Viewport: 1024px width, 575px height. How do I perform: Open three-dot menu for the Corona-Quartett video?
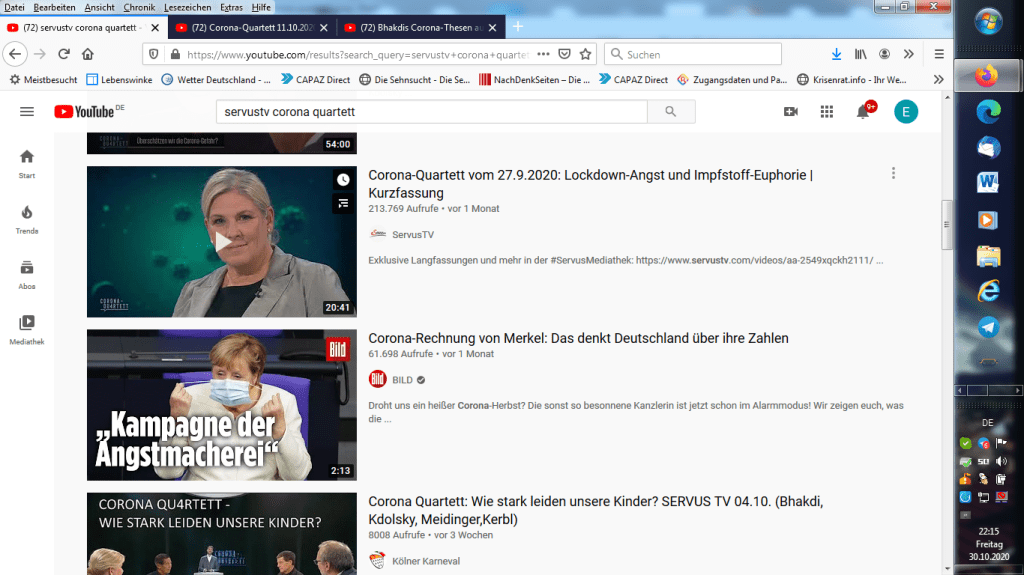(x=893, y=174)
